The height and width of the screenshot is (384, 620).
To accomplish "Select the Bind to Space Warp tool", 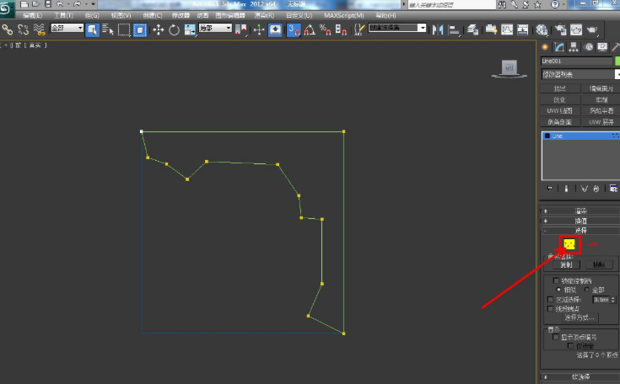I will [x=39, y=30].
